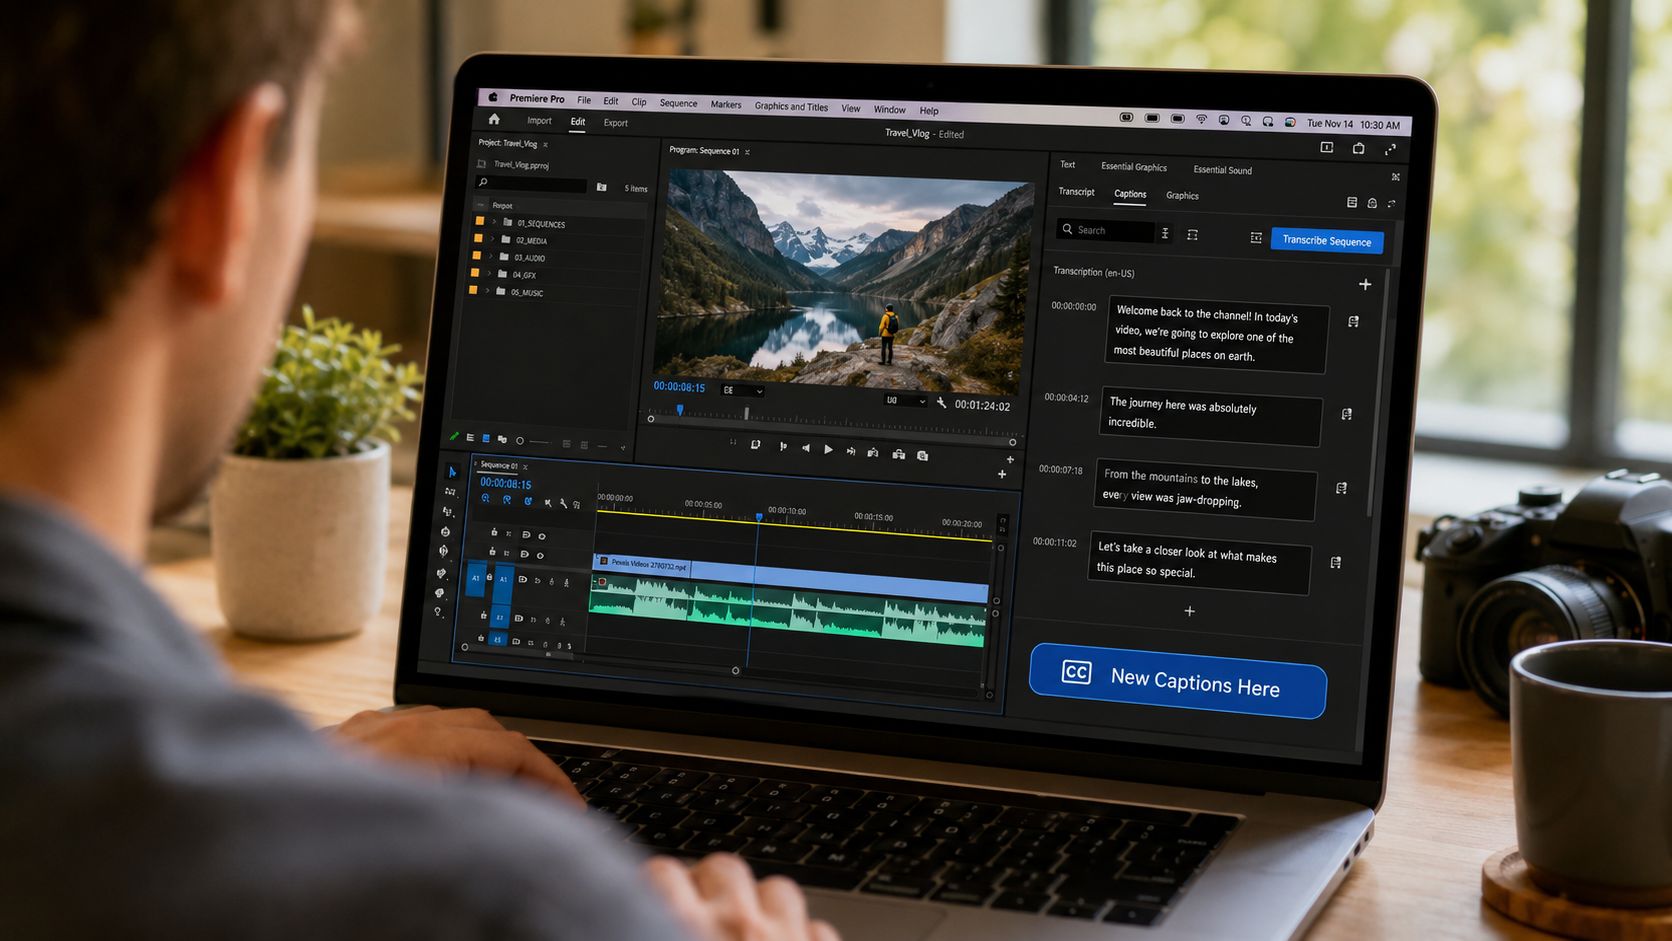Click the step forward playback icon
Viewport: 1672px width, 941px height.
pyautogui.click(x=851, y=451)
